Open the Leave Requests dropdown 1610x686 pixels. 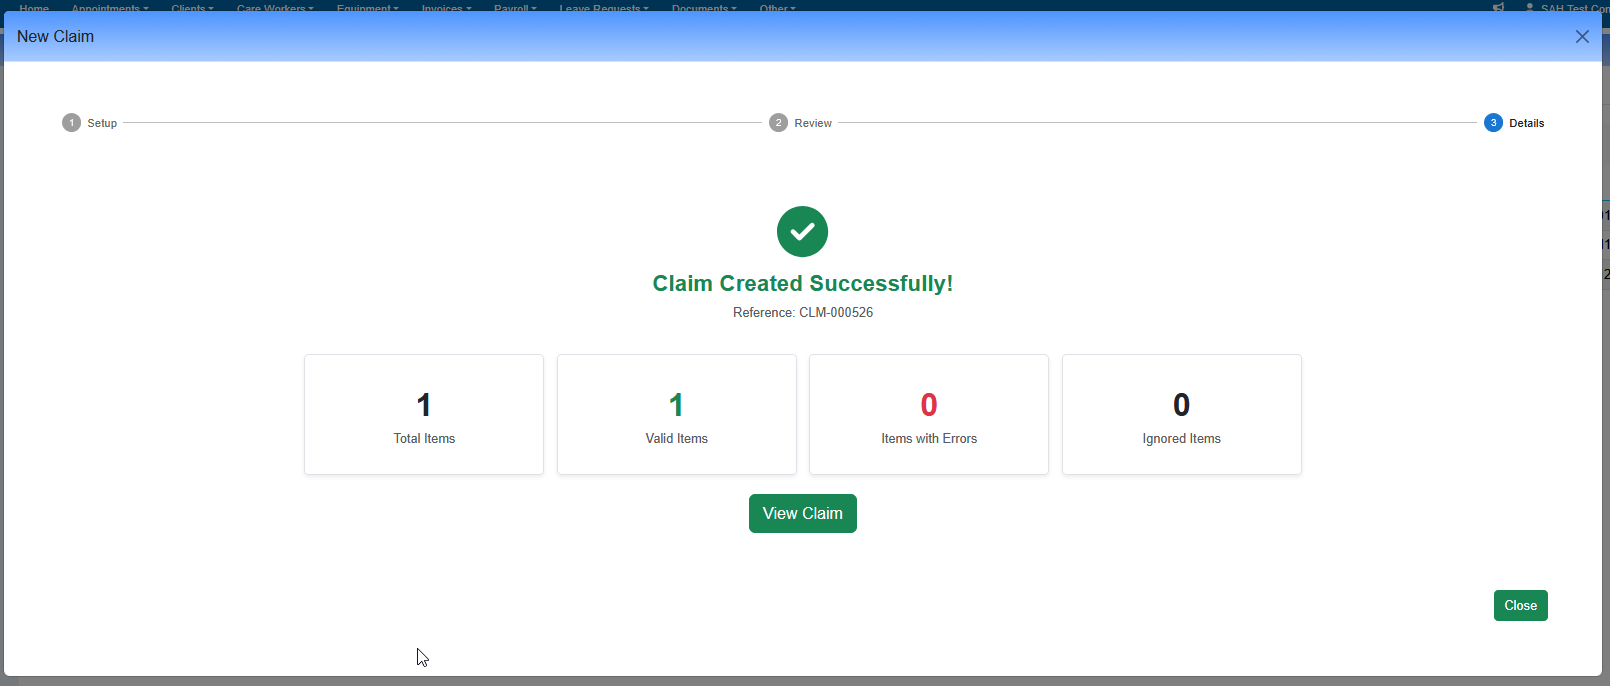click(603, 7)
